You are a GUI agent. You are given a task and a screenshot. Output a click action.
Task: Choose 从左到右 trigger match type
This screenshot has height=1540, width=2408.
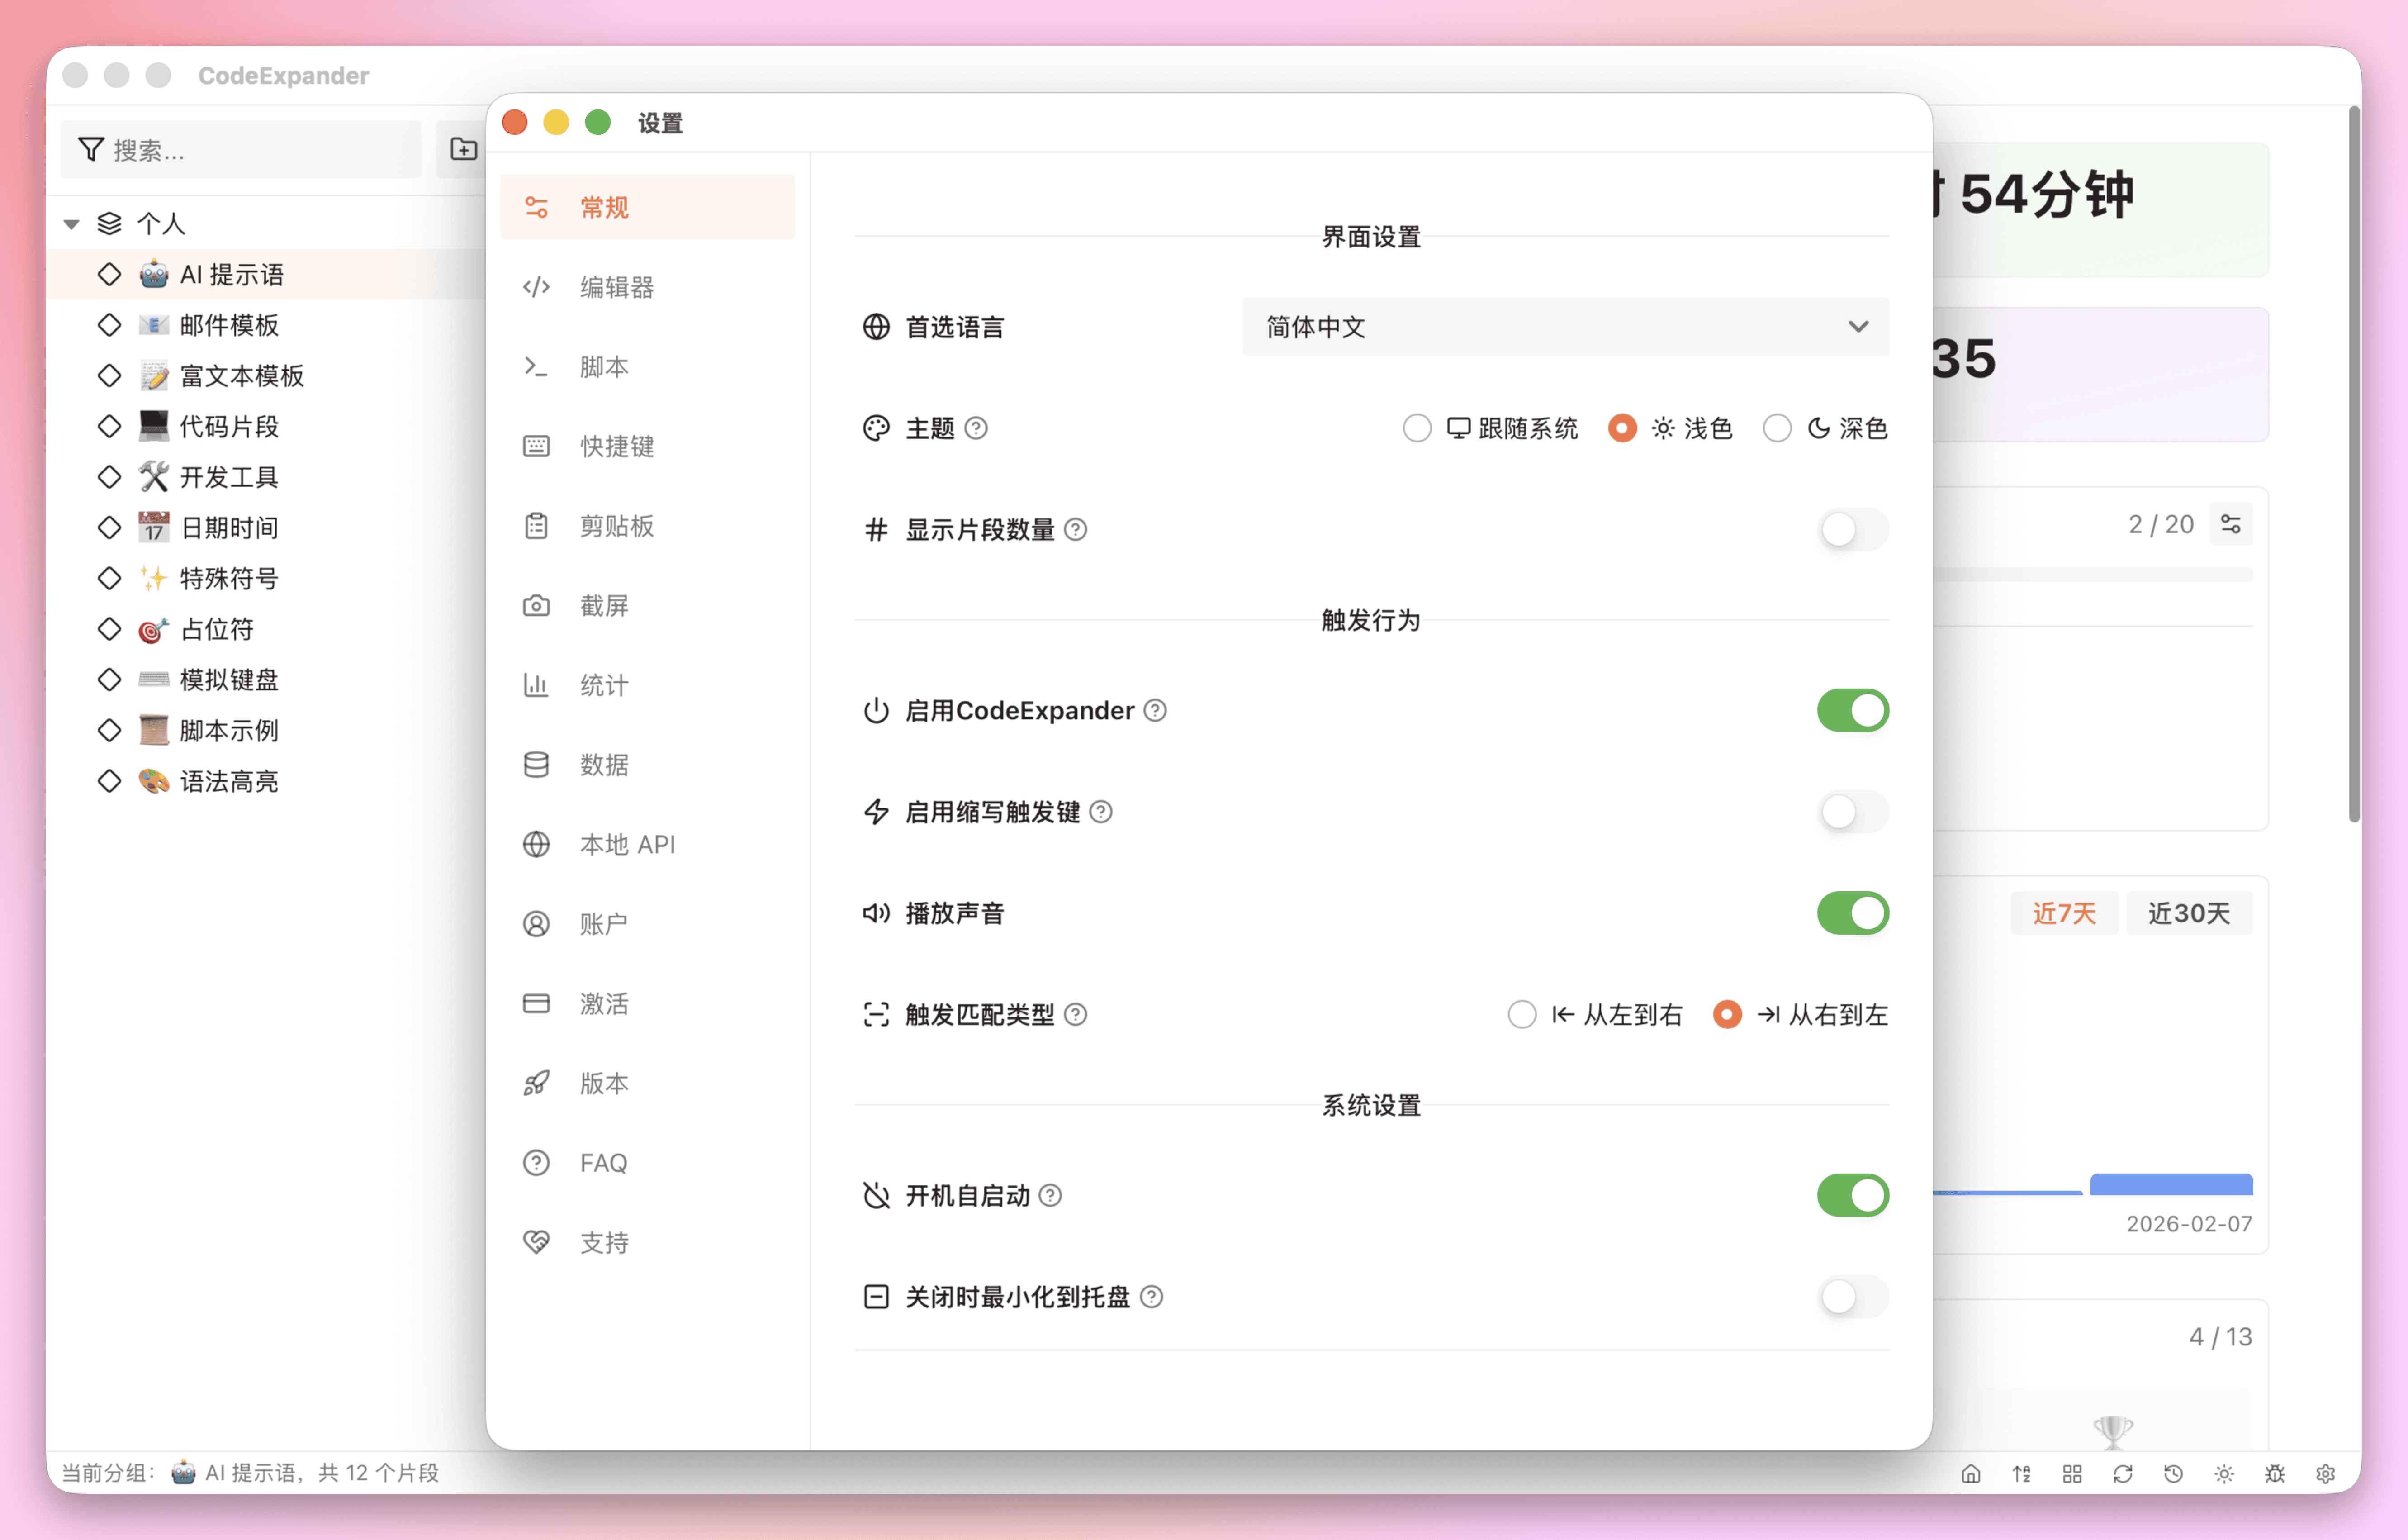[x=1522, y=1014]
